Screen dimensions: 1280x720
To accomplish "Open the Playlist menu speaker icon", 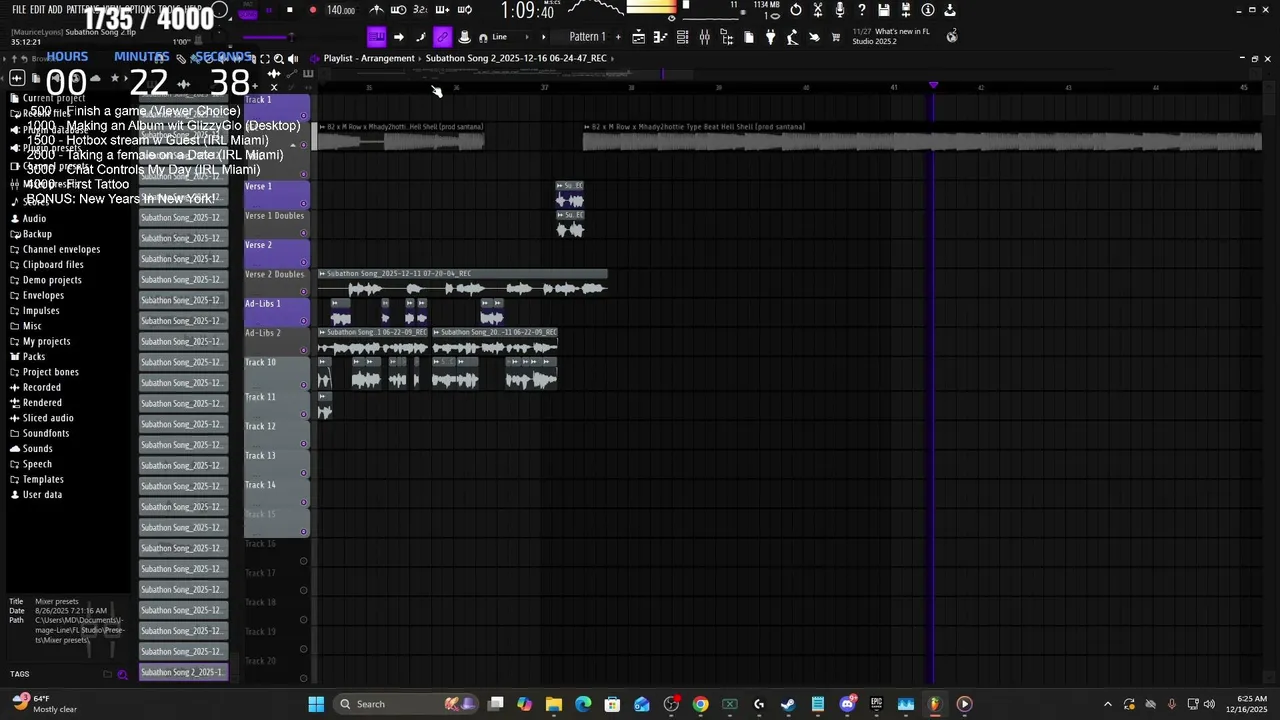I will 314,58.
